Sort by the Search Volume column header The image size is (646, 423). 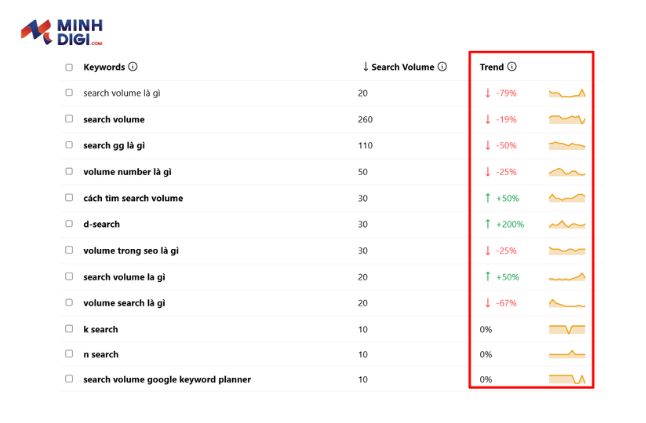(403, 67)
